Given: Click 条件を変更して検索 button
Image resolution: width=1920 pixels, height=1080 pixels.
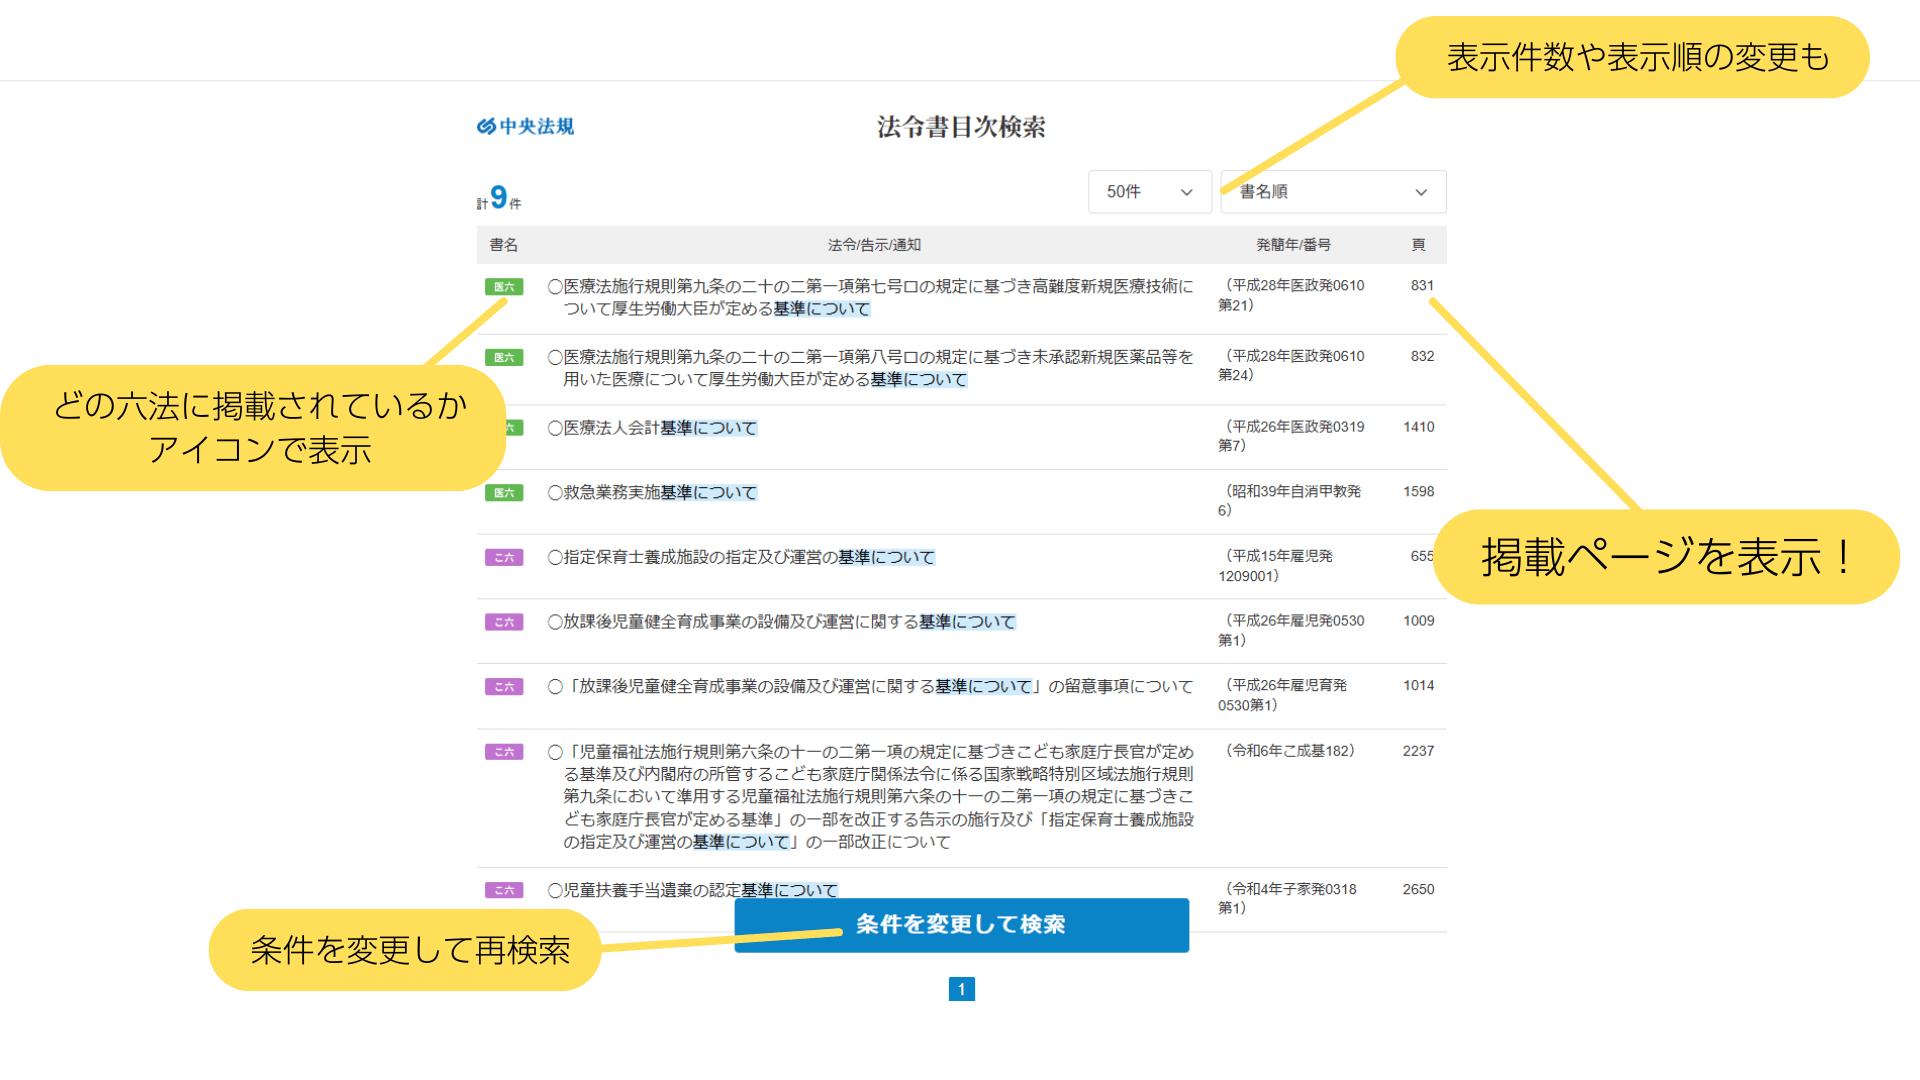Looking at the screenshot, I should tap(961, 925).
